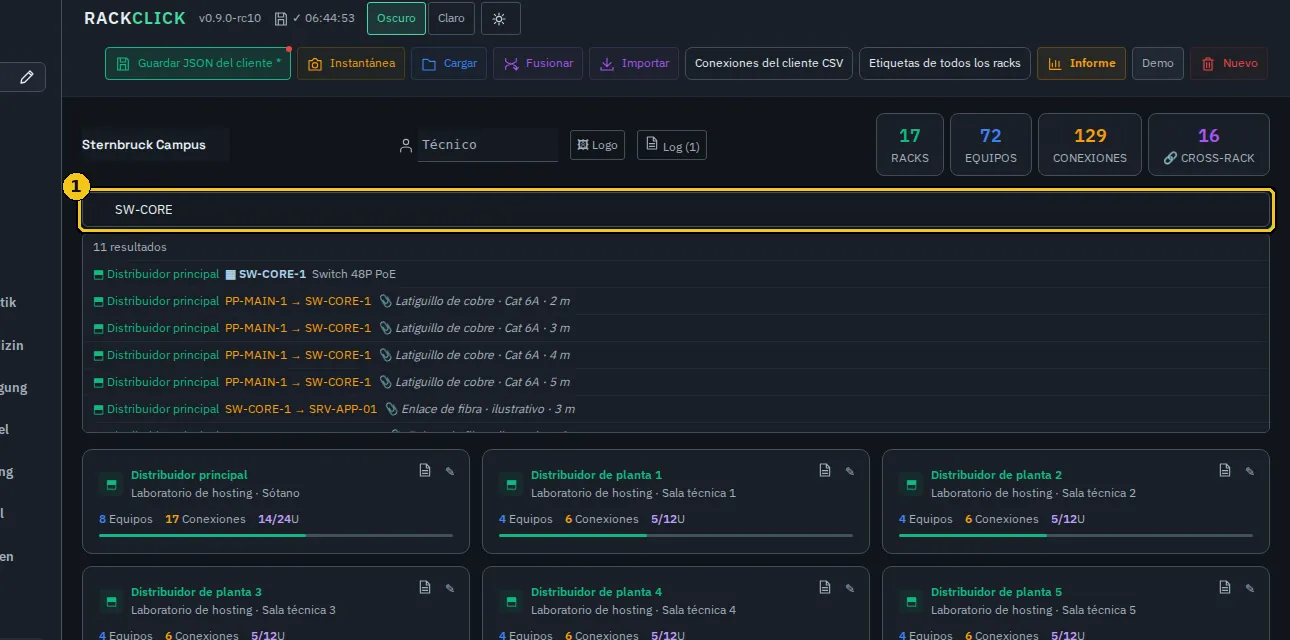Select the Cat 6A 5 m latiguillo result
The height and width of the screenshot is (640, 1290).
tap(676, 382)
